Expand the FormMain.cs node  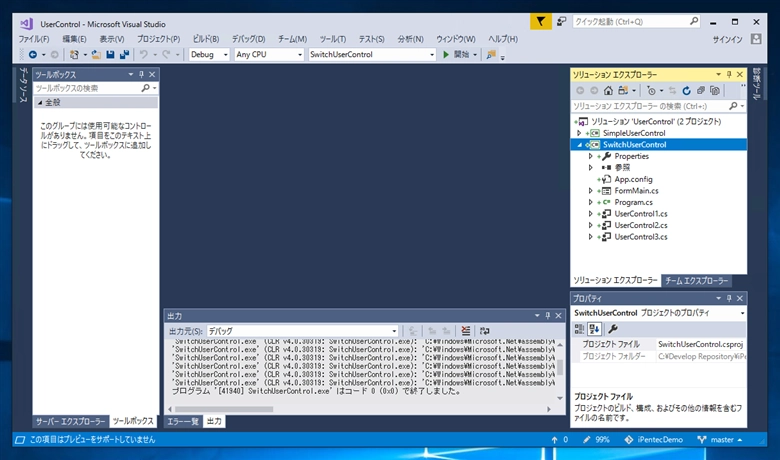(x=590, y=191)
